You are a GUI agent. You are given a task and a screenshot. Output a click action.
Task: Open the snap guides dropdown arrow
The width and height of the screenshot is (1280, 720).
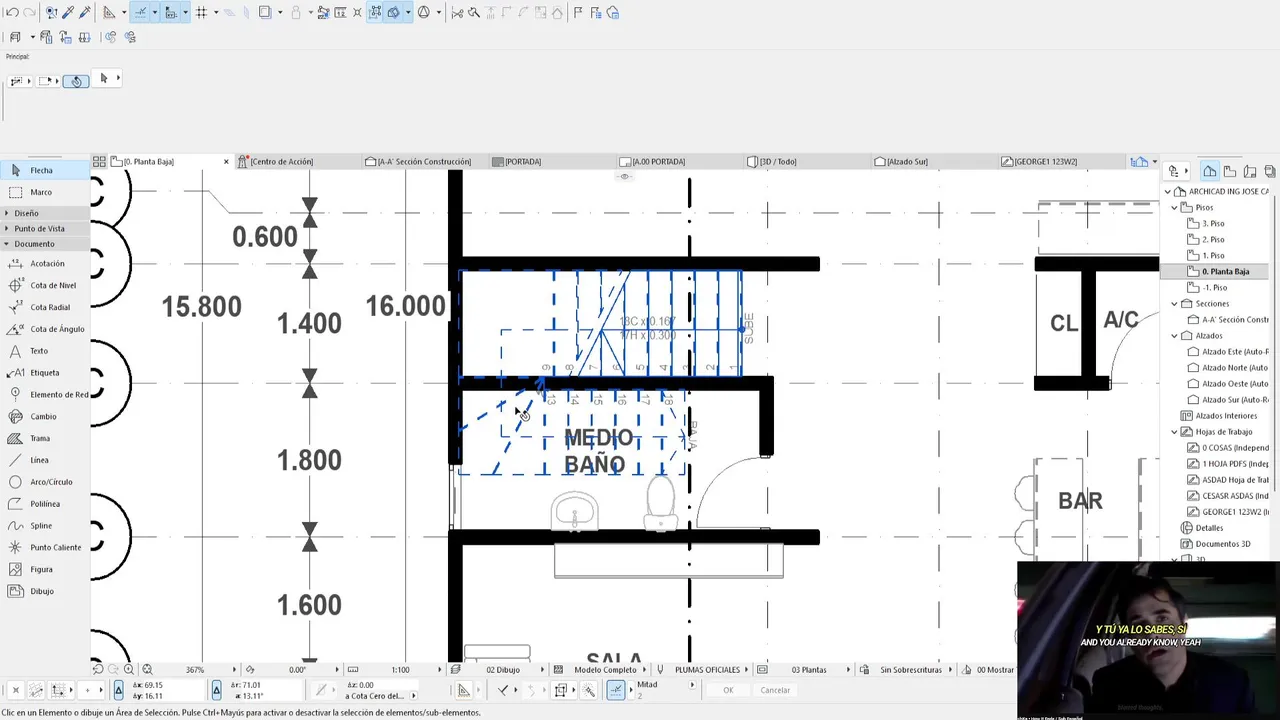154,13
